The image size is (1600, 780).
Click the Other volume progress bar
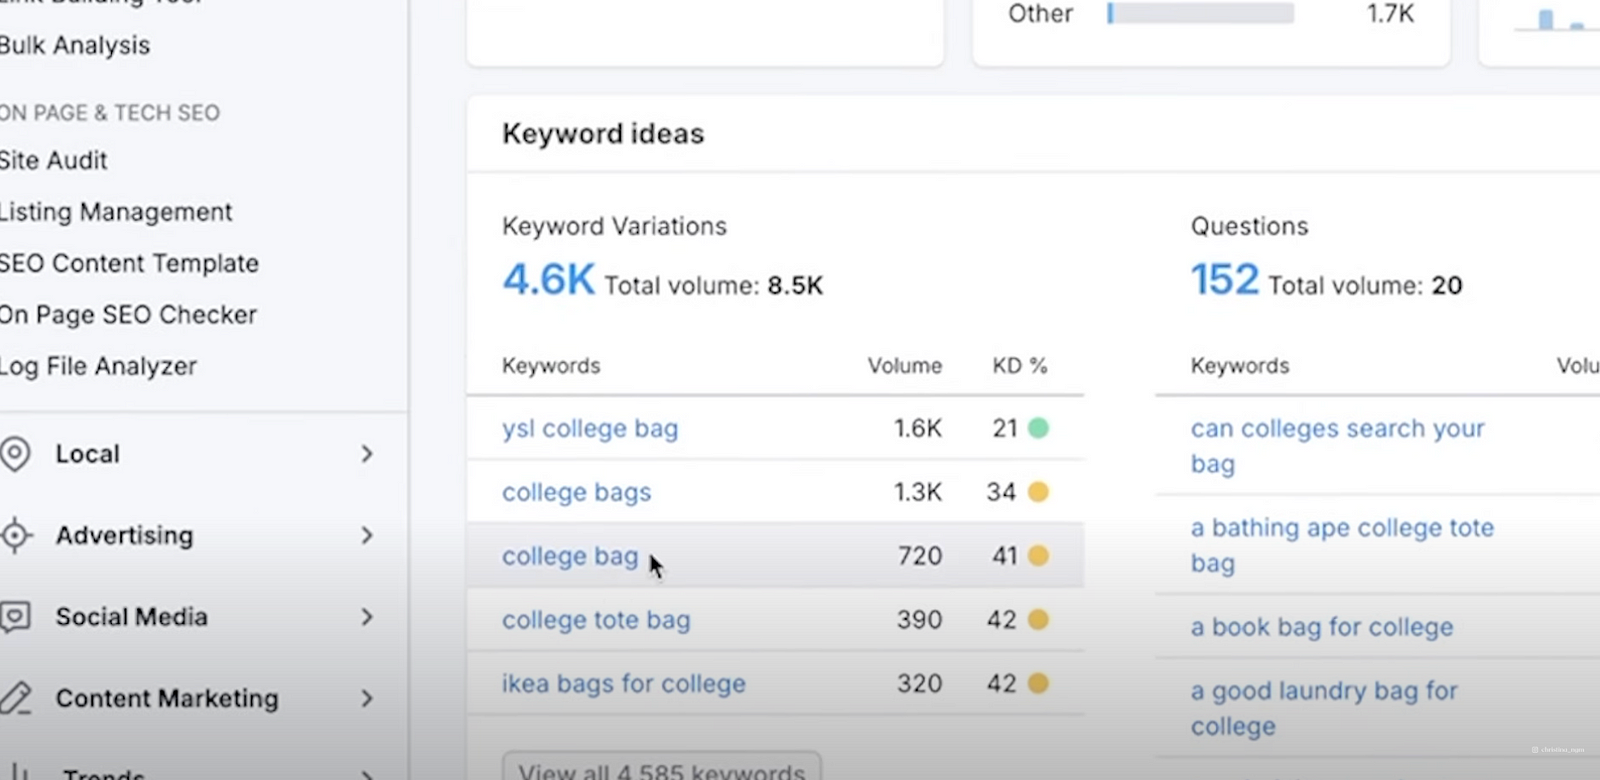tap(1200, 14)
